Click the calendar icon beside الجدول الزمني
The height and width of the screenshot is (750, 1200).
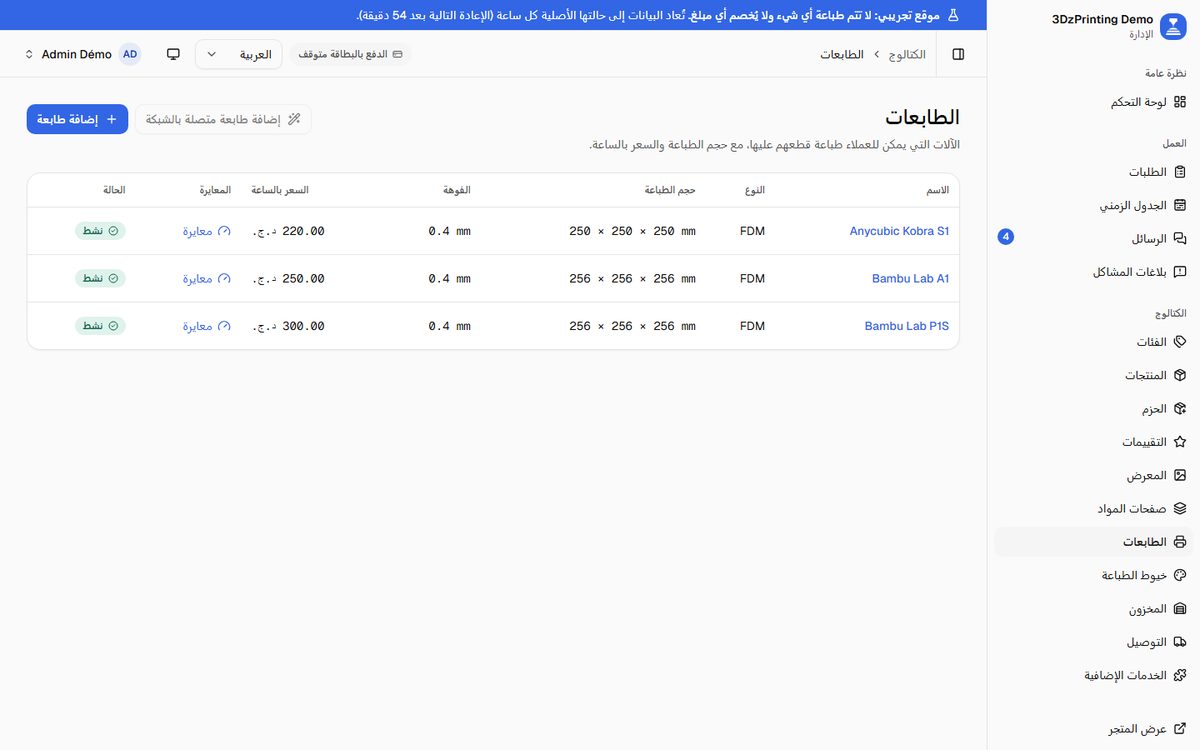tap(1180, 205)
